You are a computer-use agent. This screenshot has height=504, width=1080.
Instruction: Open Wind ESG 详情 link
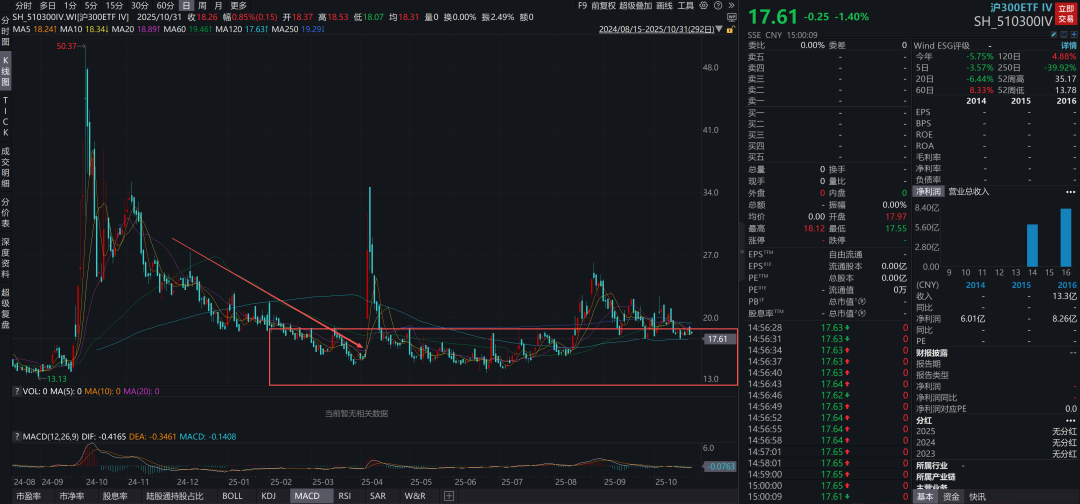pyautogui.click(x=1068, y=45)
